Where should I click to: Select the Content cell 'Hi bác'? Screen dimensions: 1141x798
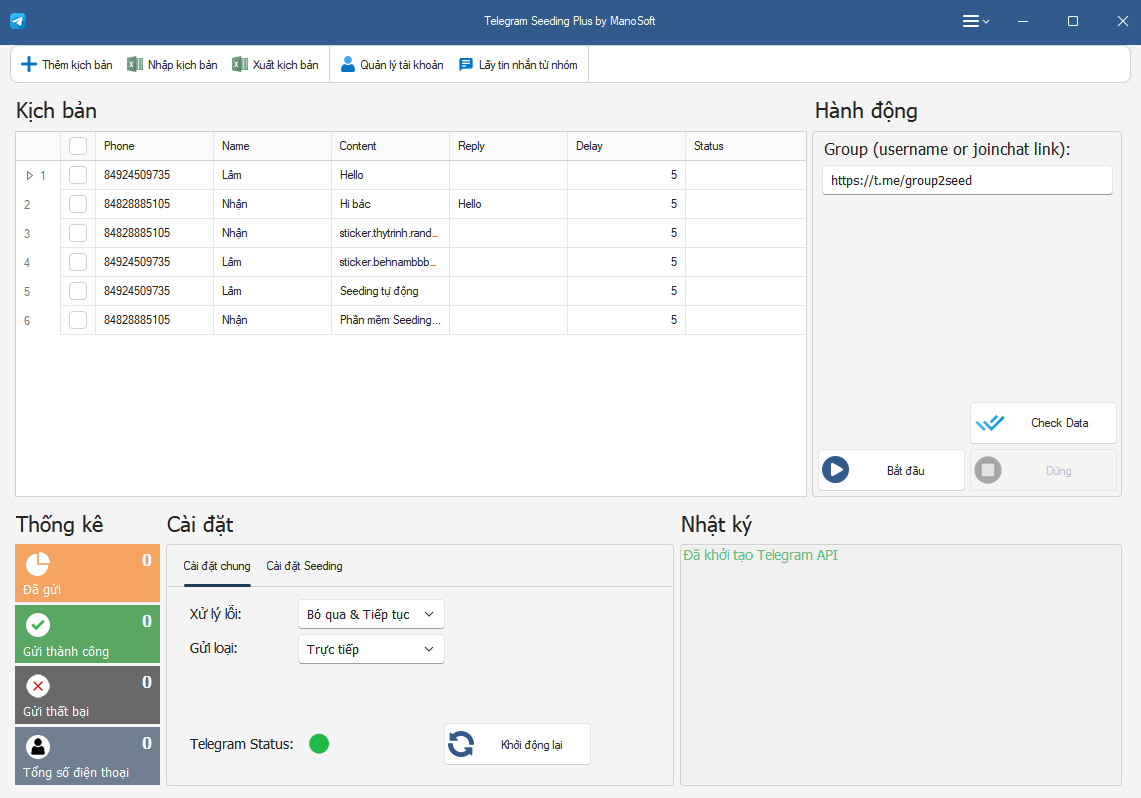390,204
